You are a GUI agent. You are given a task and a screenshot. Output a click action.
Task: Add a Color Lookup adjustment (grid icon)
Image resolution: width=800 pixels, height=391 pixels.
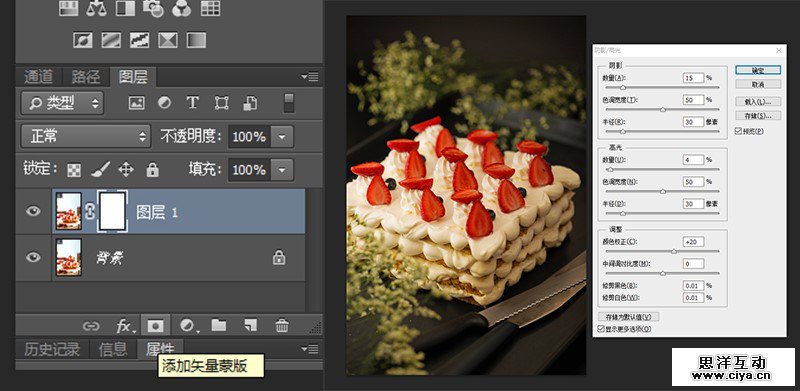(x=210, y=8)
